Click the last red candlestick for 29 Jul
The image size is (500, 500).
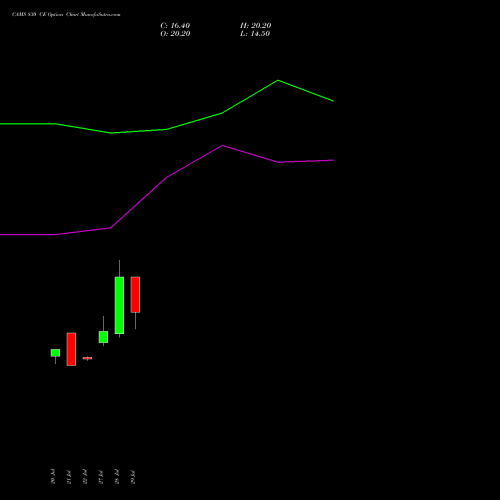135,294
